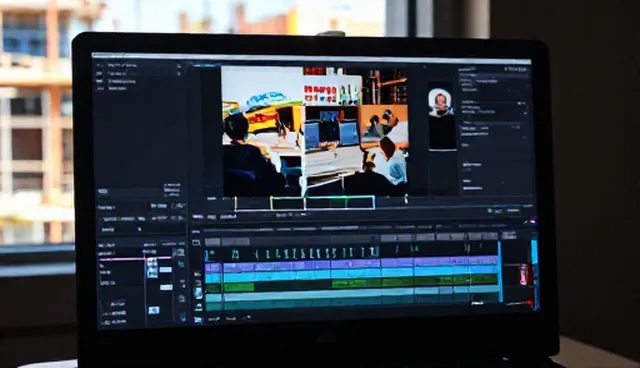The image size is (640, 368).
Task: Click the blue thumbnail at the bottom of the lower-left panel
Action: [x=154, y=311]
